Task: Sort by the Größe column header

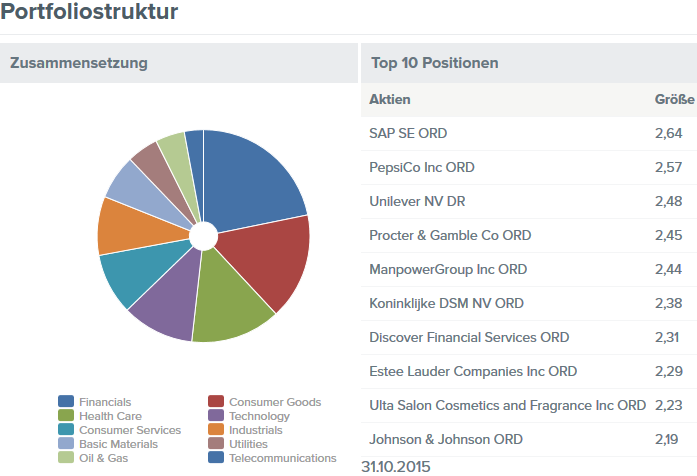Action: 674,99
